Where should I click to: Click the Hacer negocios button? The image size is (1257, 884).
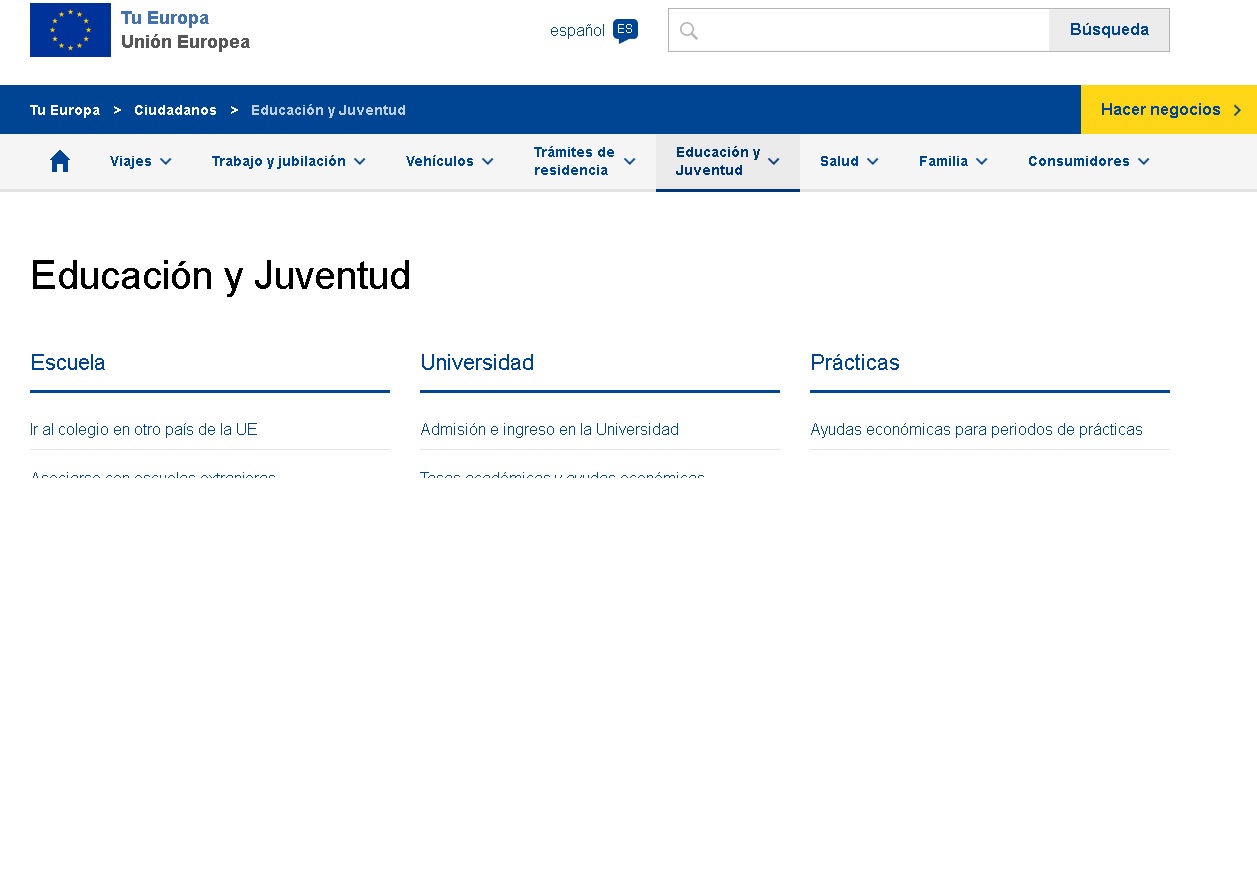point(1160,110)
